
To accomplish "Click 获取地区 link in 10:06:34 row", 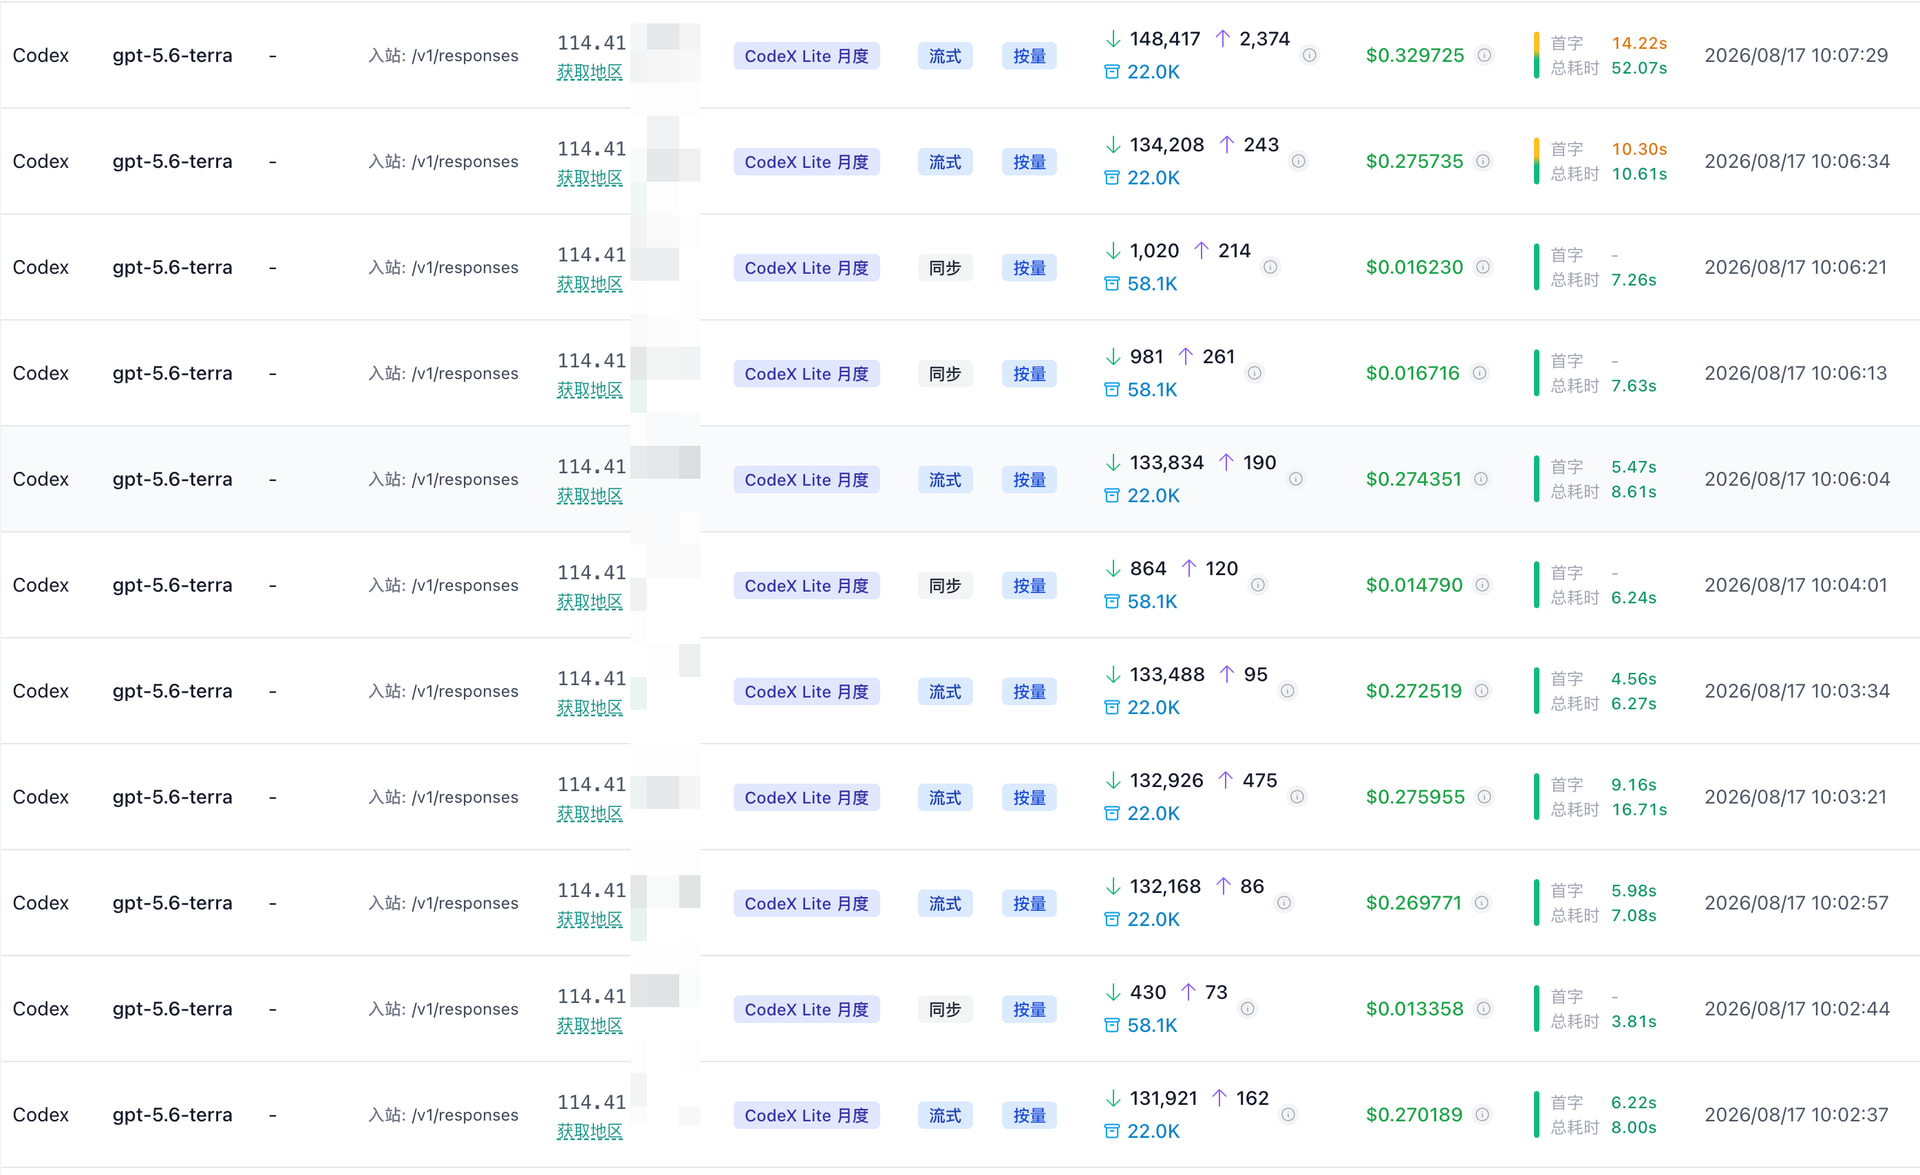I will coord(590,179).
